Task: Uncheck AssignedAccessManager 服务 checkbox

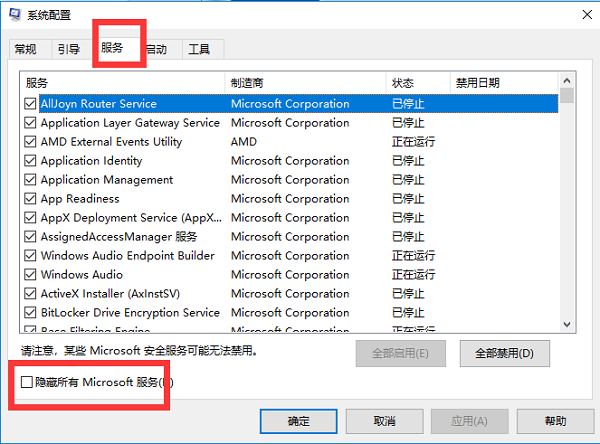Action: [30, 237]
